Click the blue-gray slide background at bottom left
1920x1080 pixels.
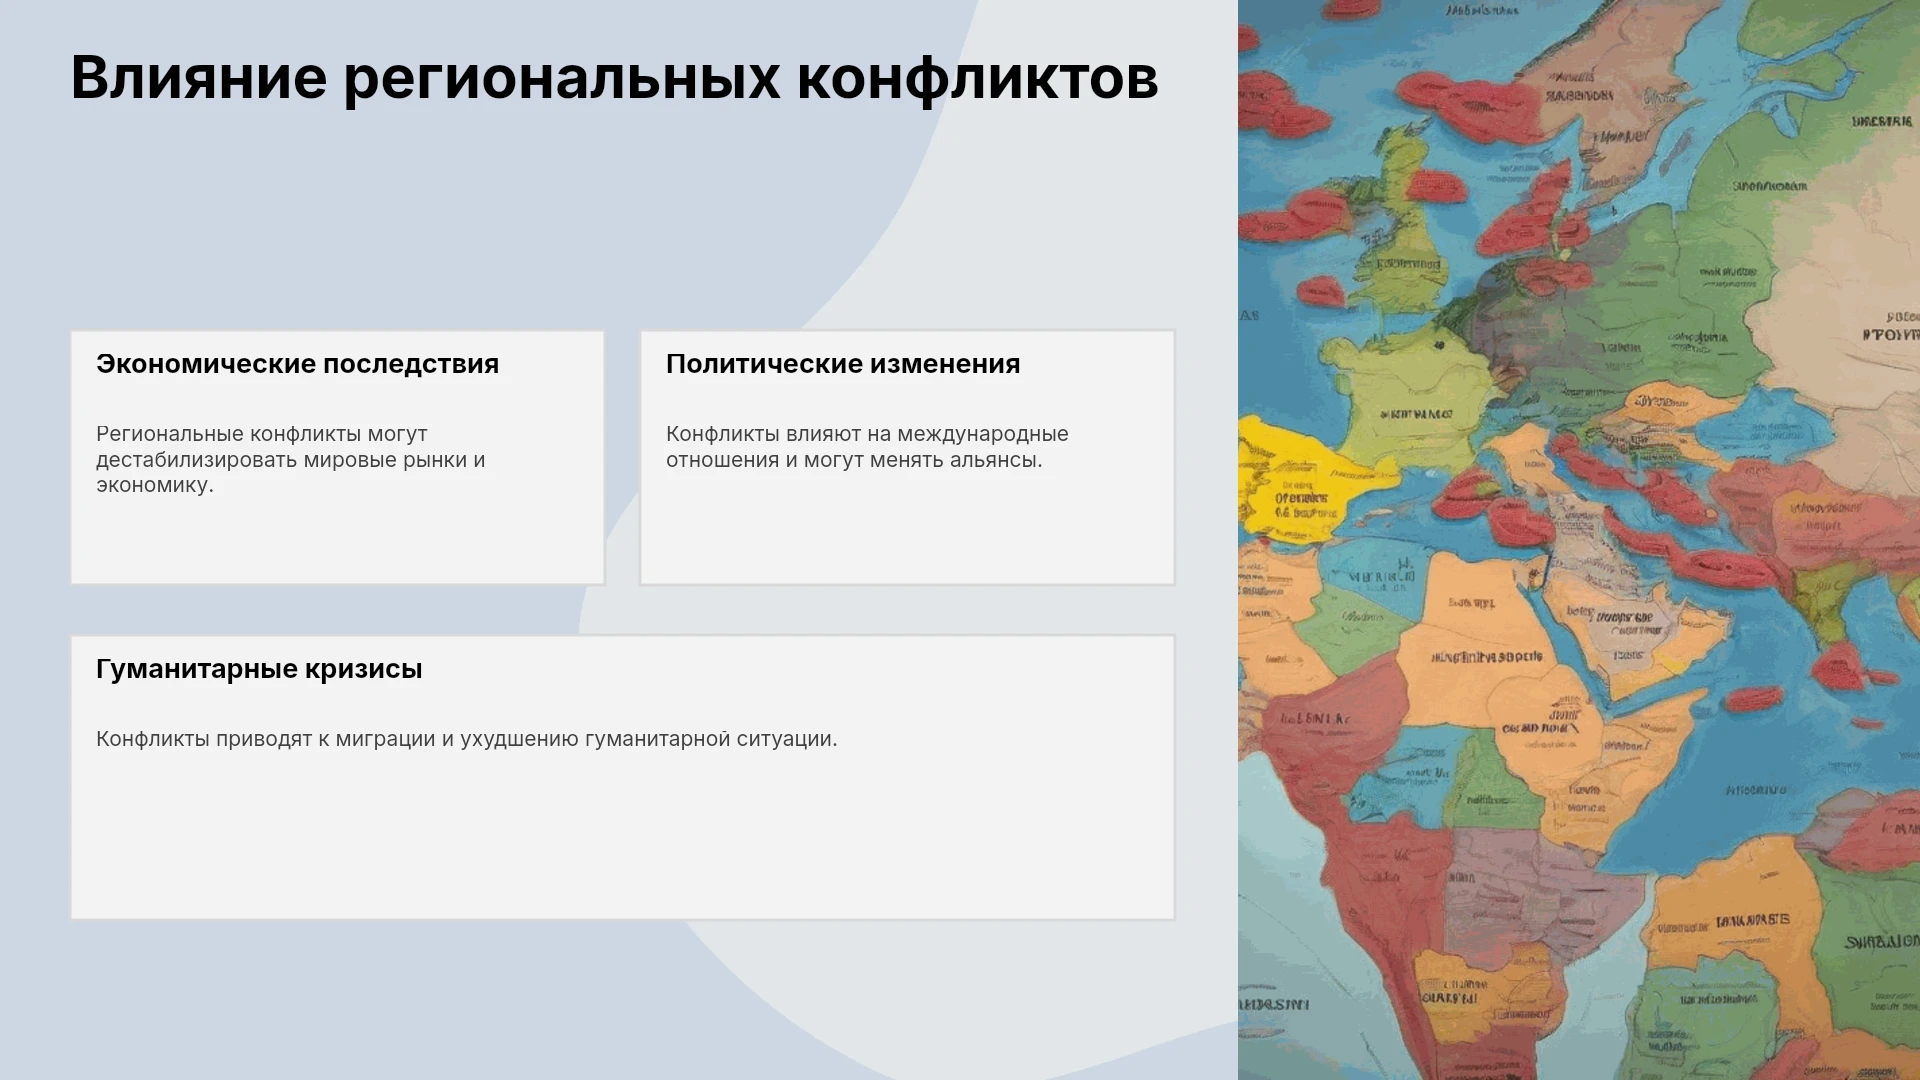coord(300,1000)
